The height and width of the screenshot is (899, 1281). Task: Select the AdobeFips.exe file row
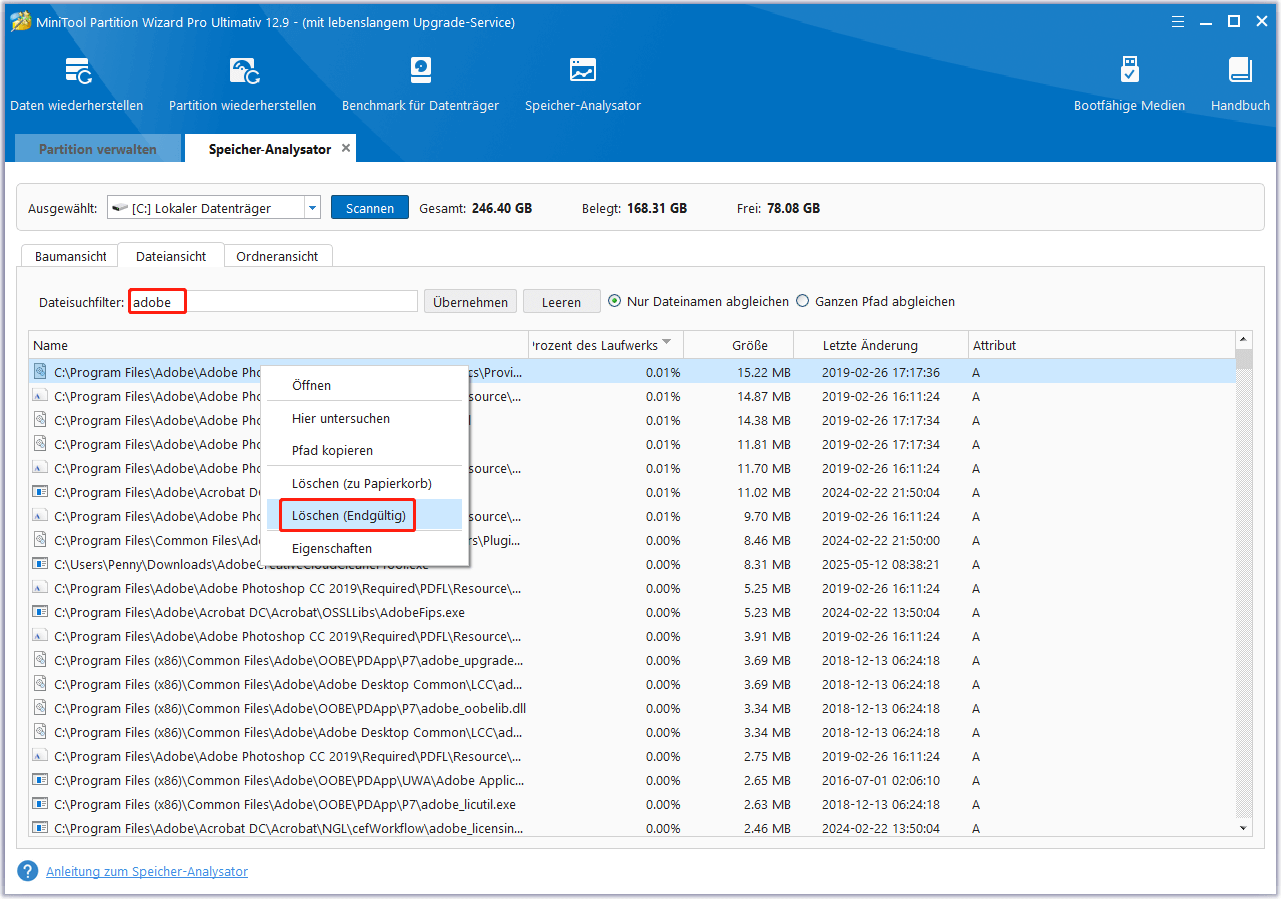tap(632, 612)
